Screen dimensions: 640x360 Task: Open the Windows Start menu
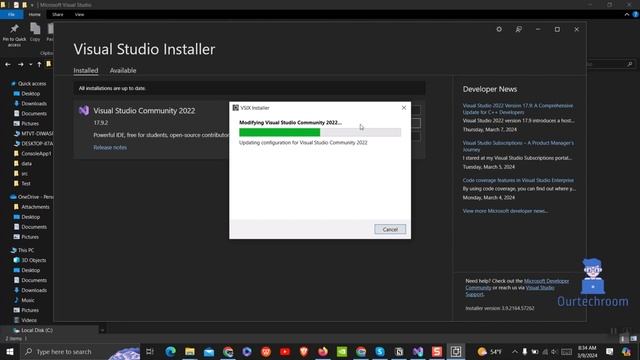coord(9,351)
